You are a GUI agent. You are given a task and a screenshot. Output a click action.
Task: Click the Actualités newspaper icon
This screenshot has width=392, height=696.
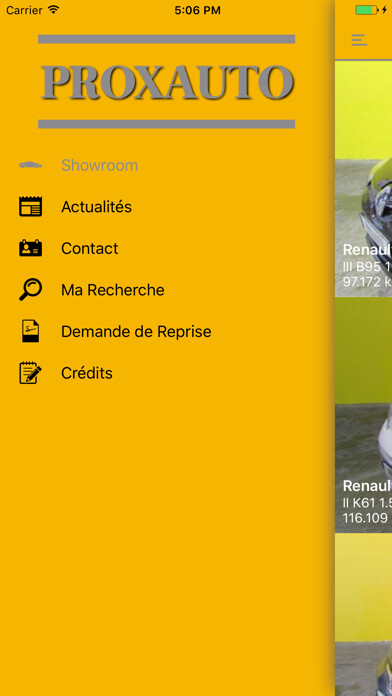(31, 206)
